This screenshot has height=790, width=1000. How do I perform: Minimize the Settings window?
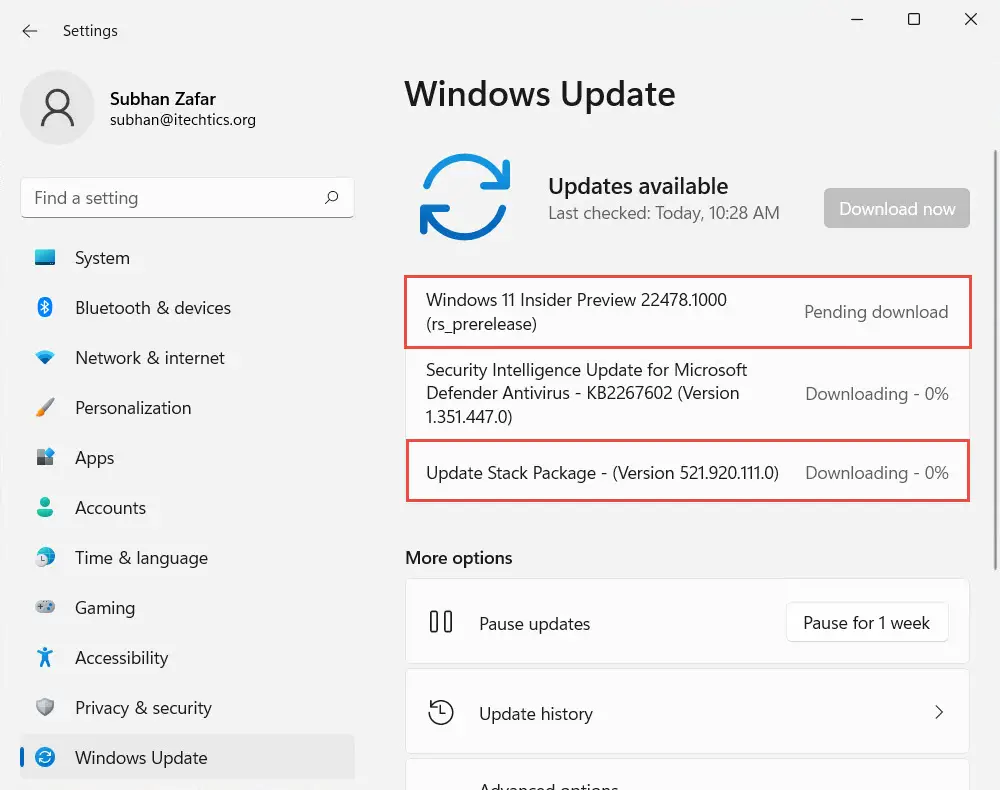coord(857,19)
